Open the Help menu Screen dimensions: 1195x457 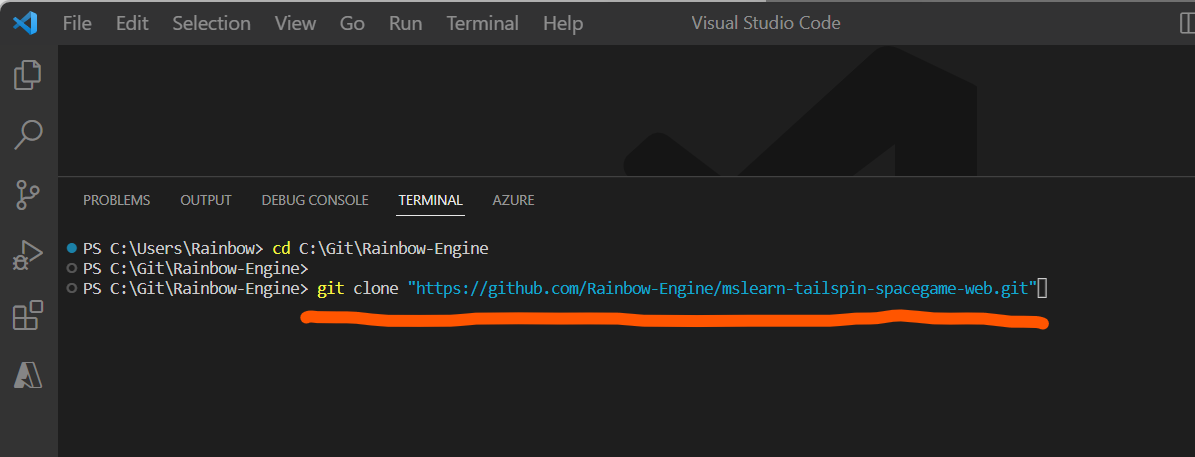click(x=563, y=24)
